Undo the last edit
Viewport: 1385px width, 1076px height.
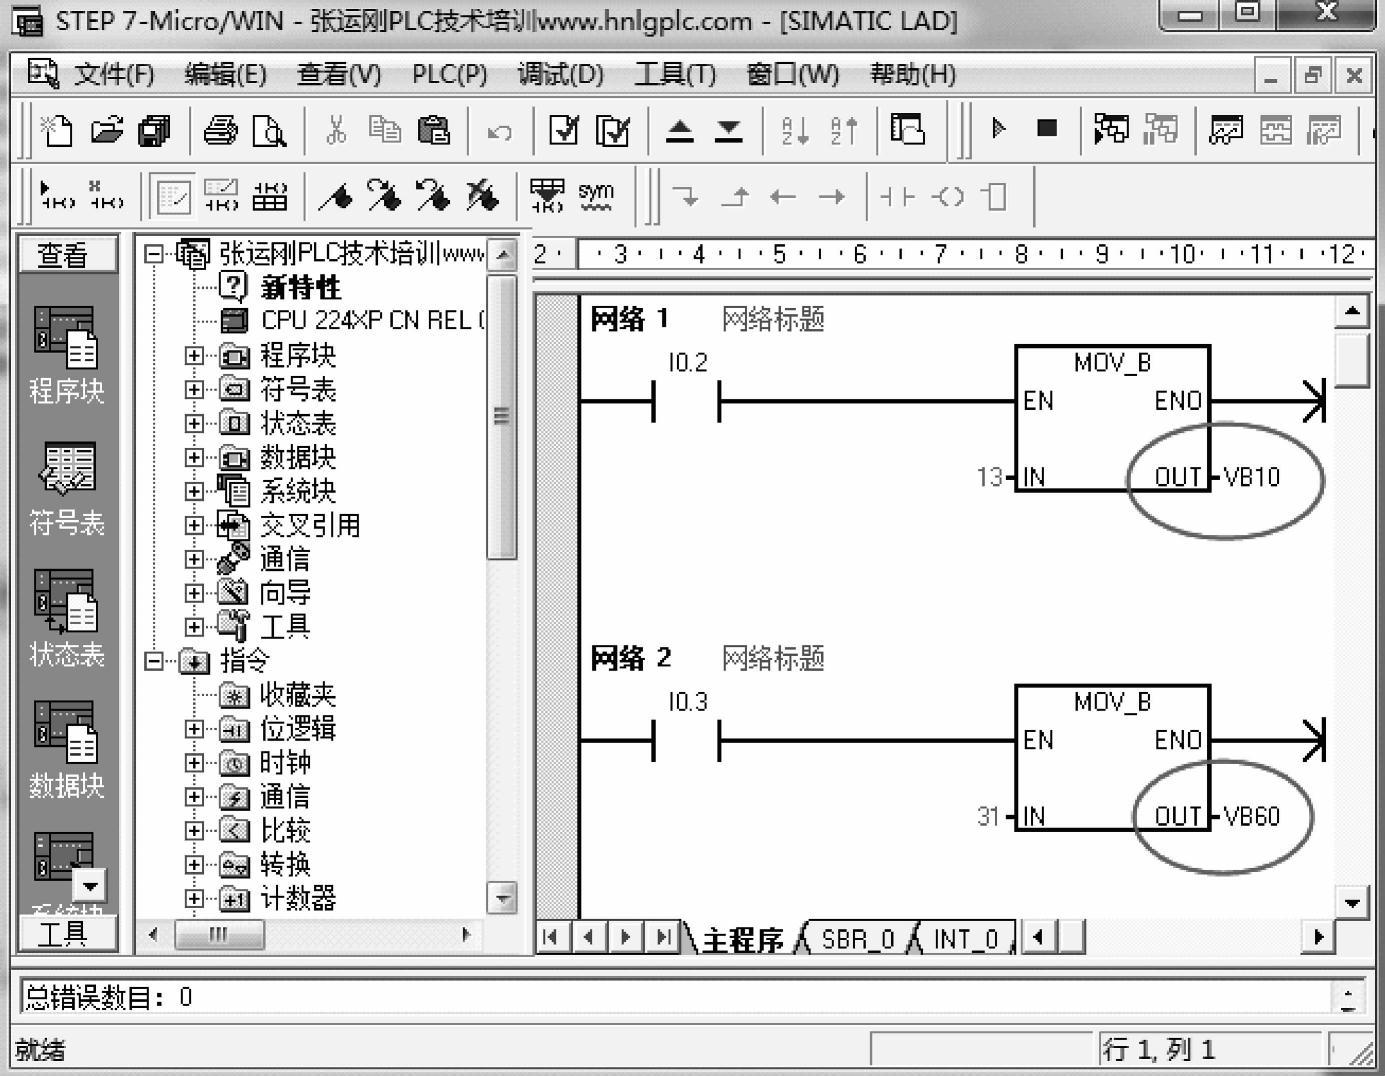(499, 131)
